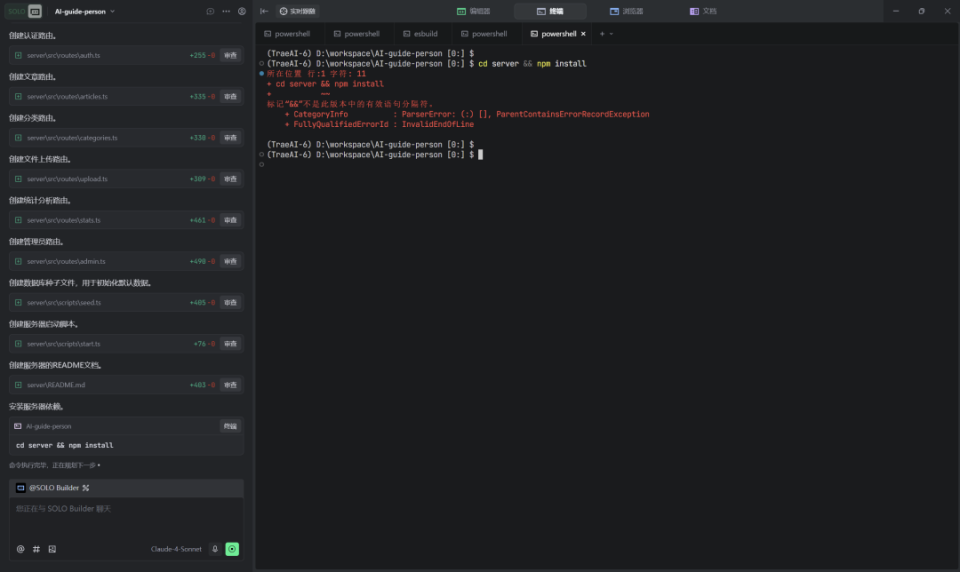Open the Claude-4-Sonnet model selector
This screenshot has height=572, width=960.
[x=177, y=549]
